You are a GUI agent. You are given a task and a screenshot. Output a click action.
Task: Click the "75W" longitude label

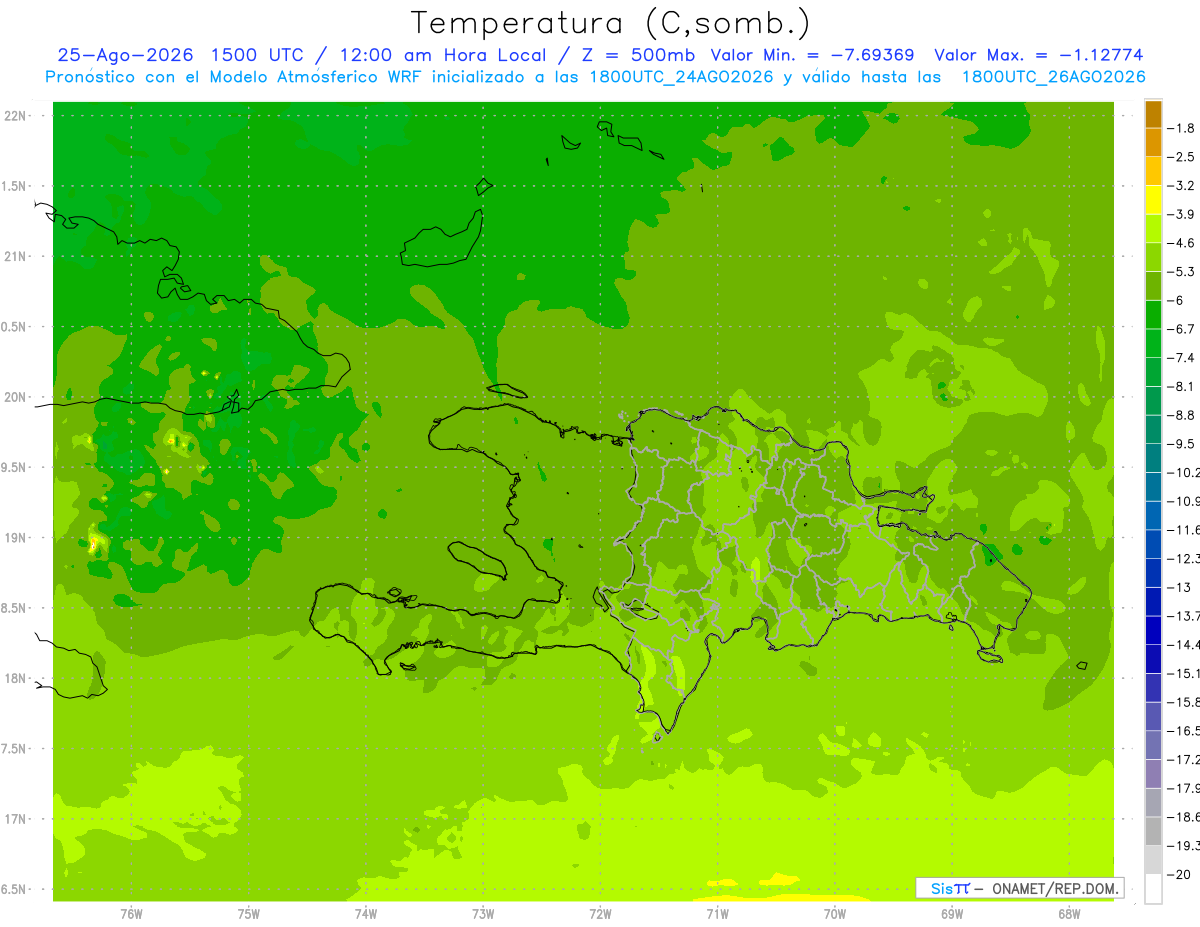point(248,913)
